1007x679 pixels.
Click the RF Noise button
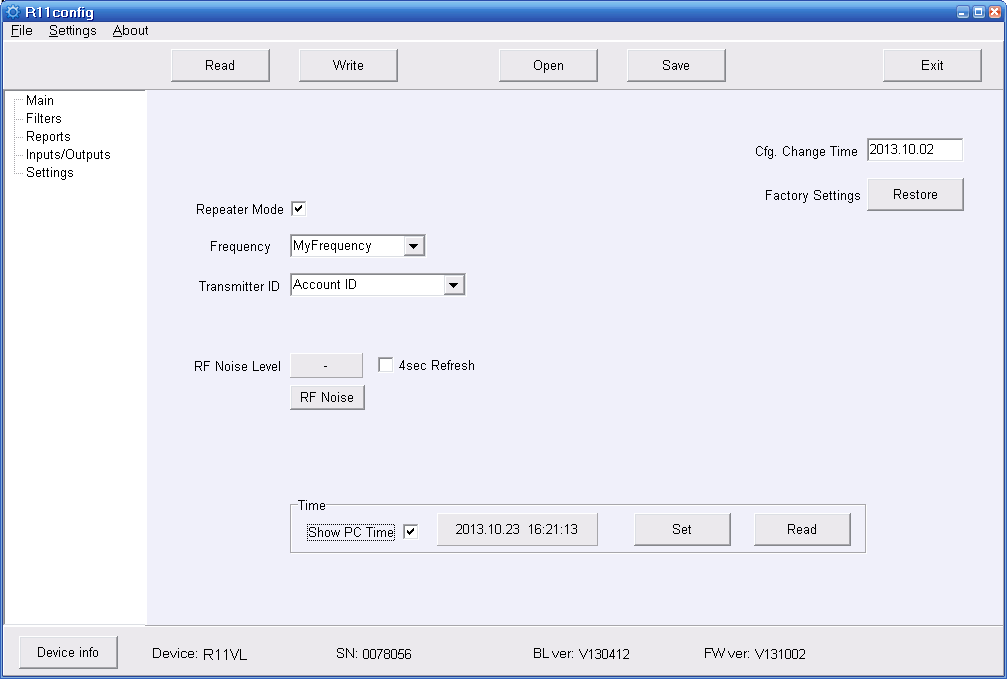pyautogui.click(x=327, y=397)
